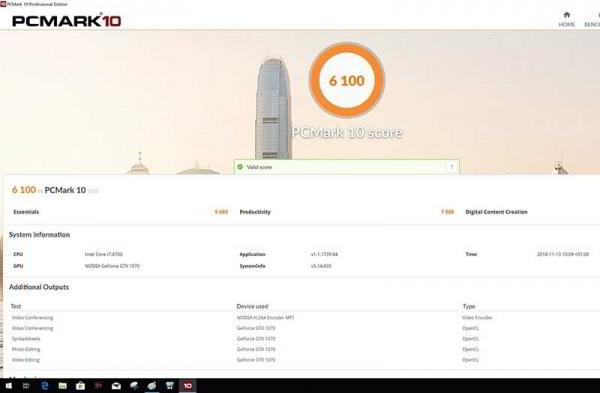Select the PCMark 10 taskbar icon
The width and height of the screenshot is (600, 393).
click(188, 386)
